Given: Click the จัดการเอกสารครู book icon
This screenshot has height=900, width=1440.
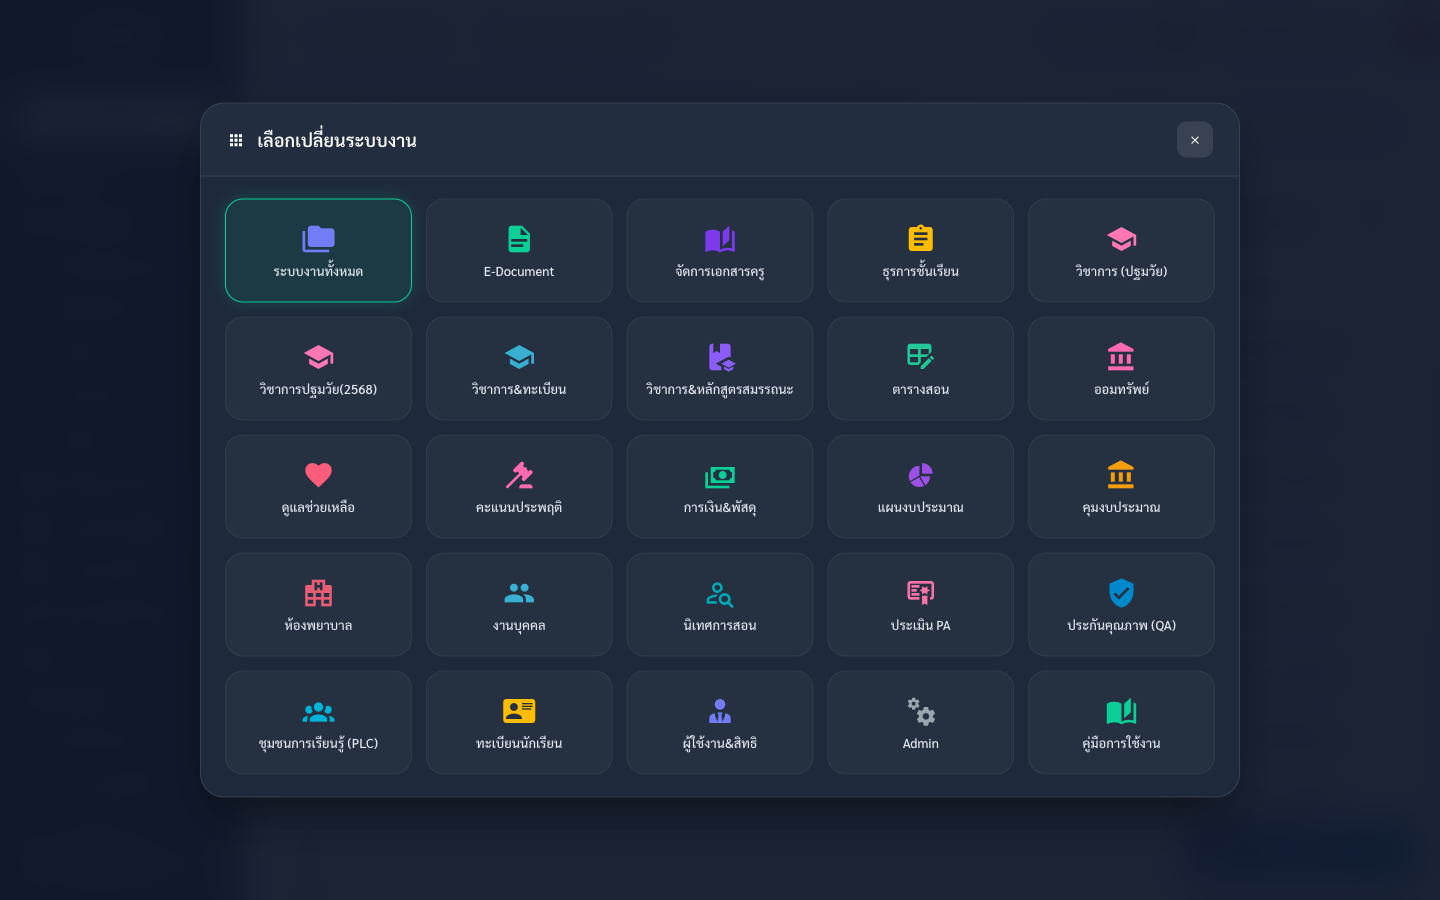Looking at the screenshot, I should pyautogui.click(x=720, y=239).
